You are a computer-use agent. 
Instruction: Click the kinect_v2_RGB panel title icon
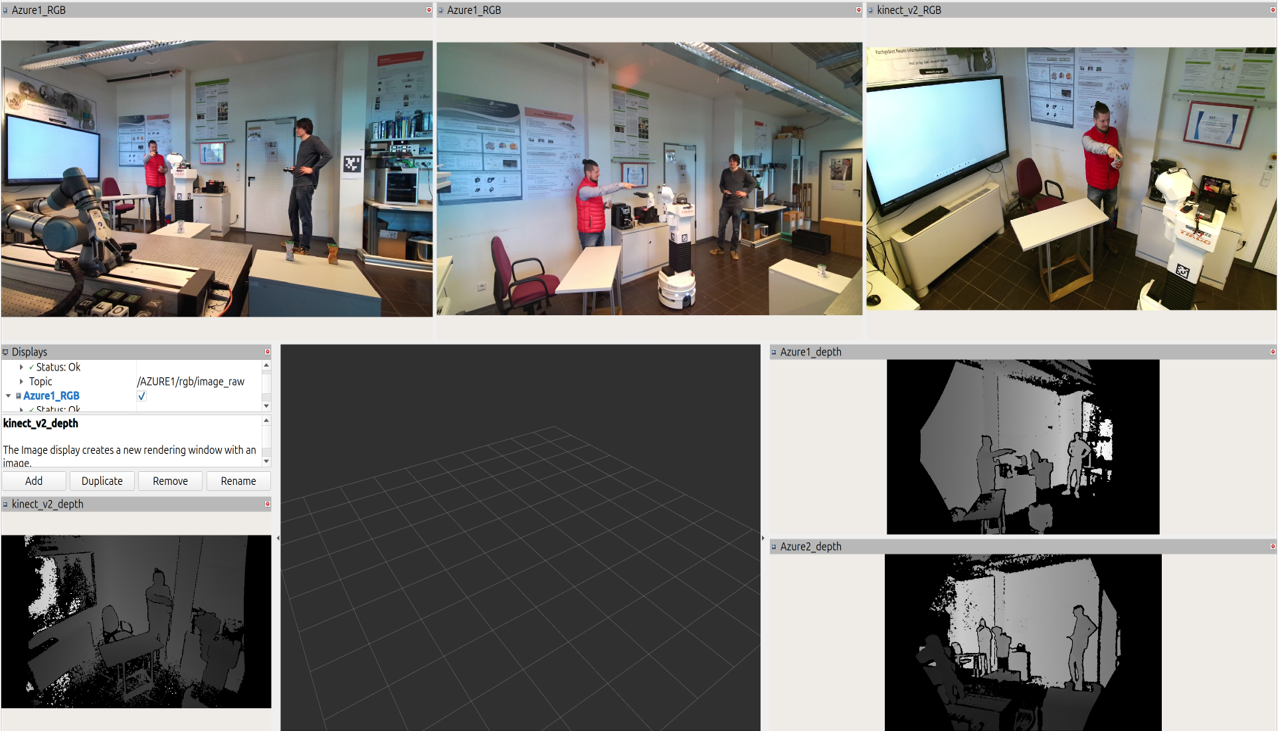[870, 10]
